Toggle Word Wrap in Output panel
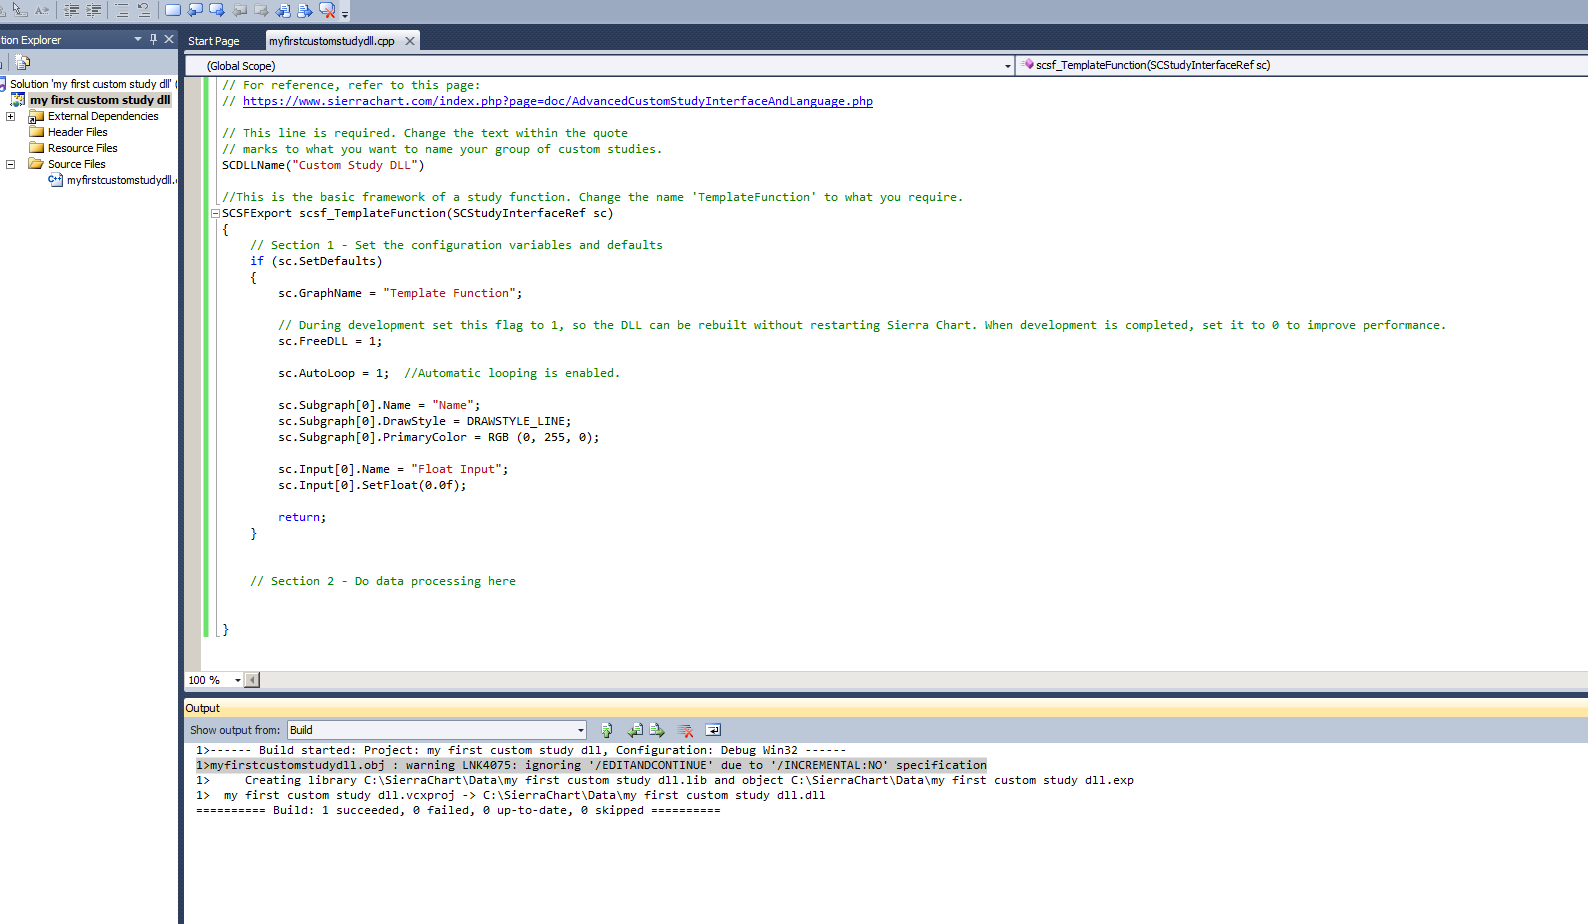 pos(713,730)
